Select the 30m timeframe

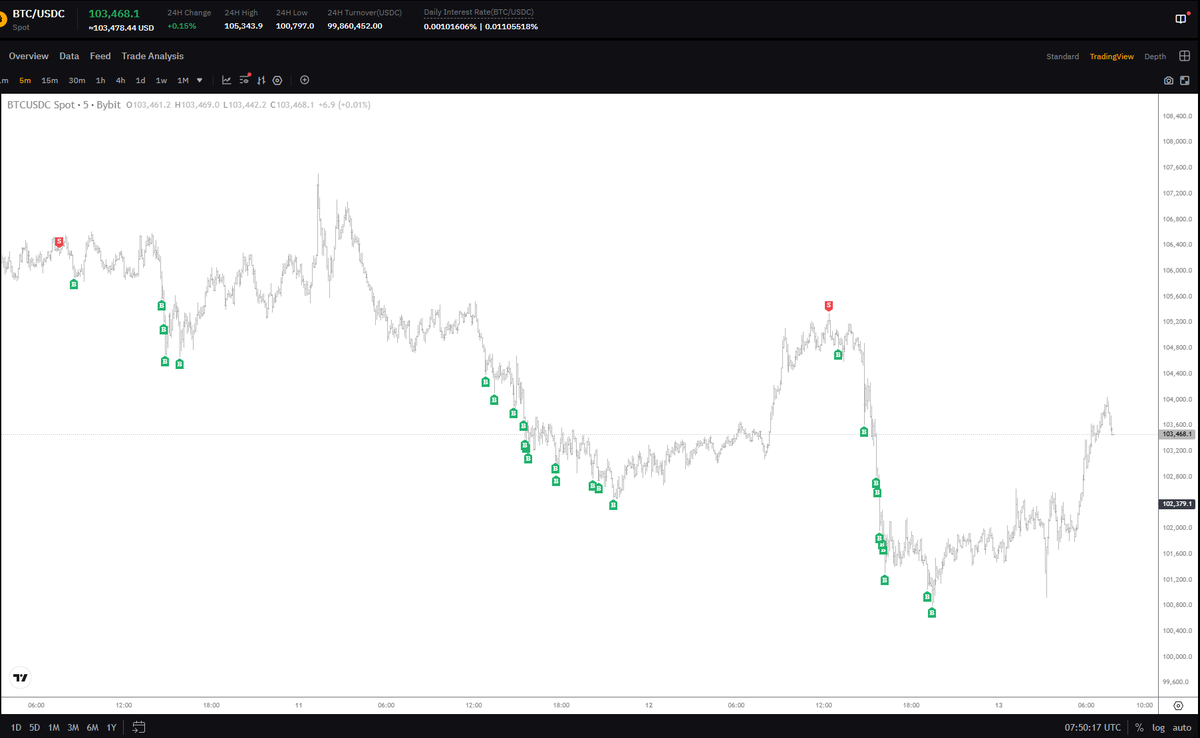(76, 80)
